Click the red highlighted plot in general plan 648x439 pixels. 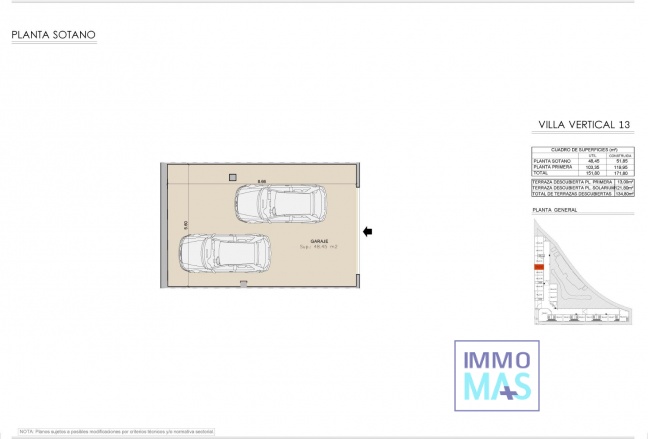click(x=539, y=268)
